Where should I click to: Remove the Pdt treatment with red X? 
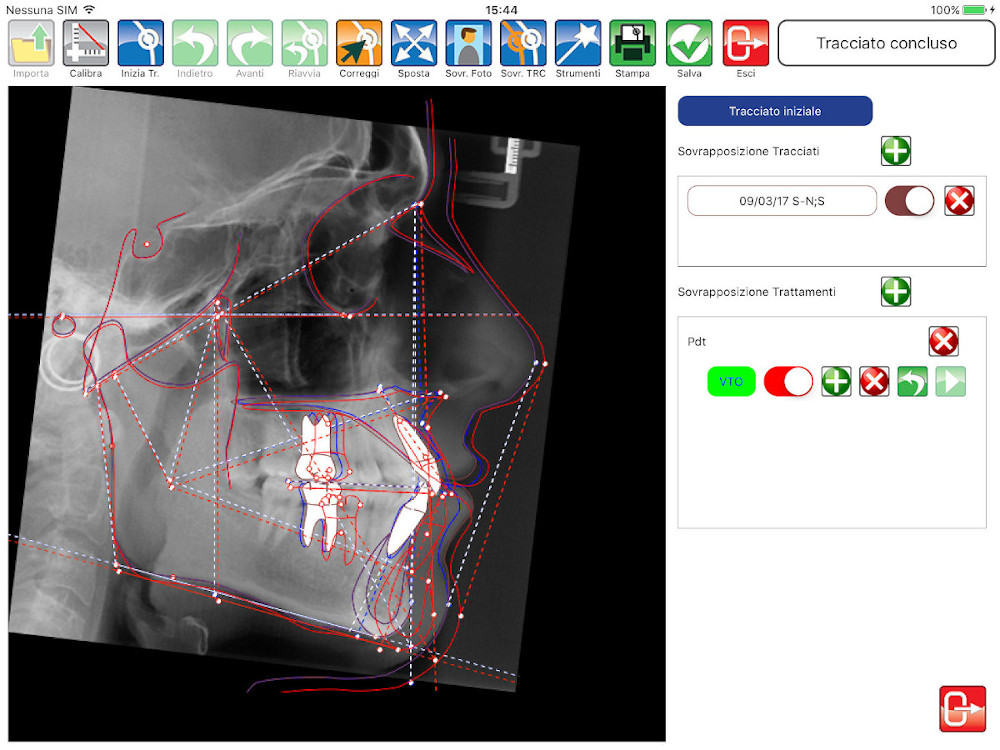click(x=943, y=341)
